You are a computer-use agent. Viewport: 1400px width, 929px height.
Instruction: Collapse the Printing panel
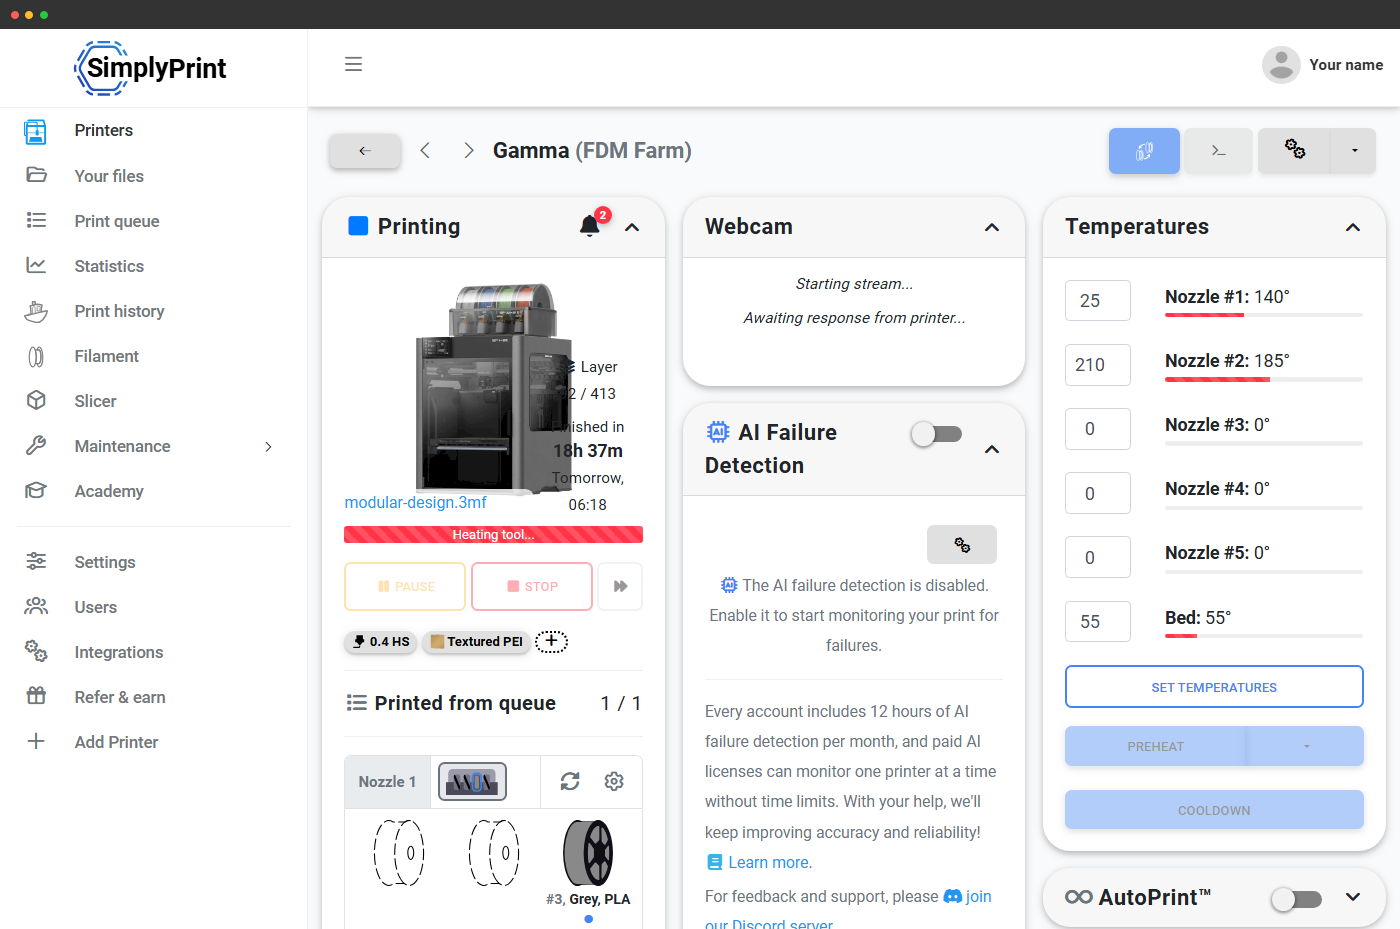[632, 227]
